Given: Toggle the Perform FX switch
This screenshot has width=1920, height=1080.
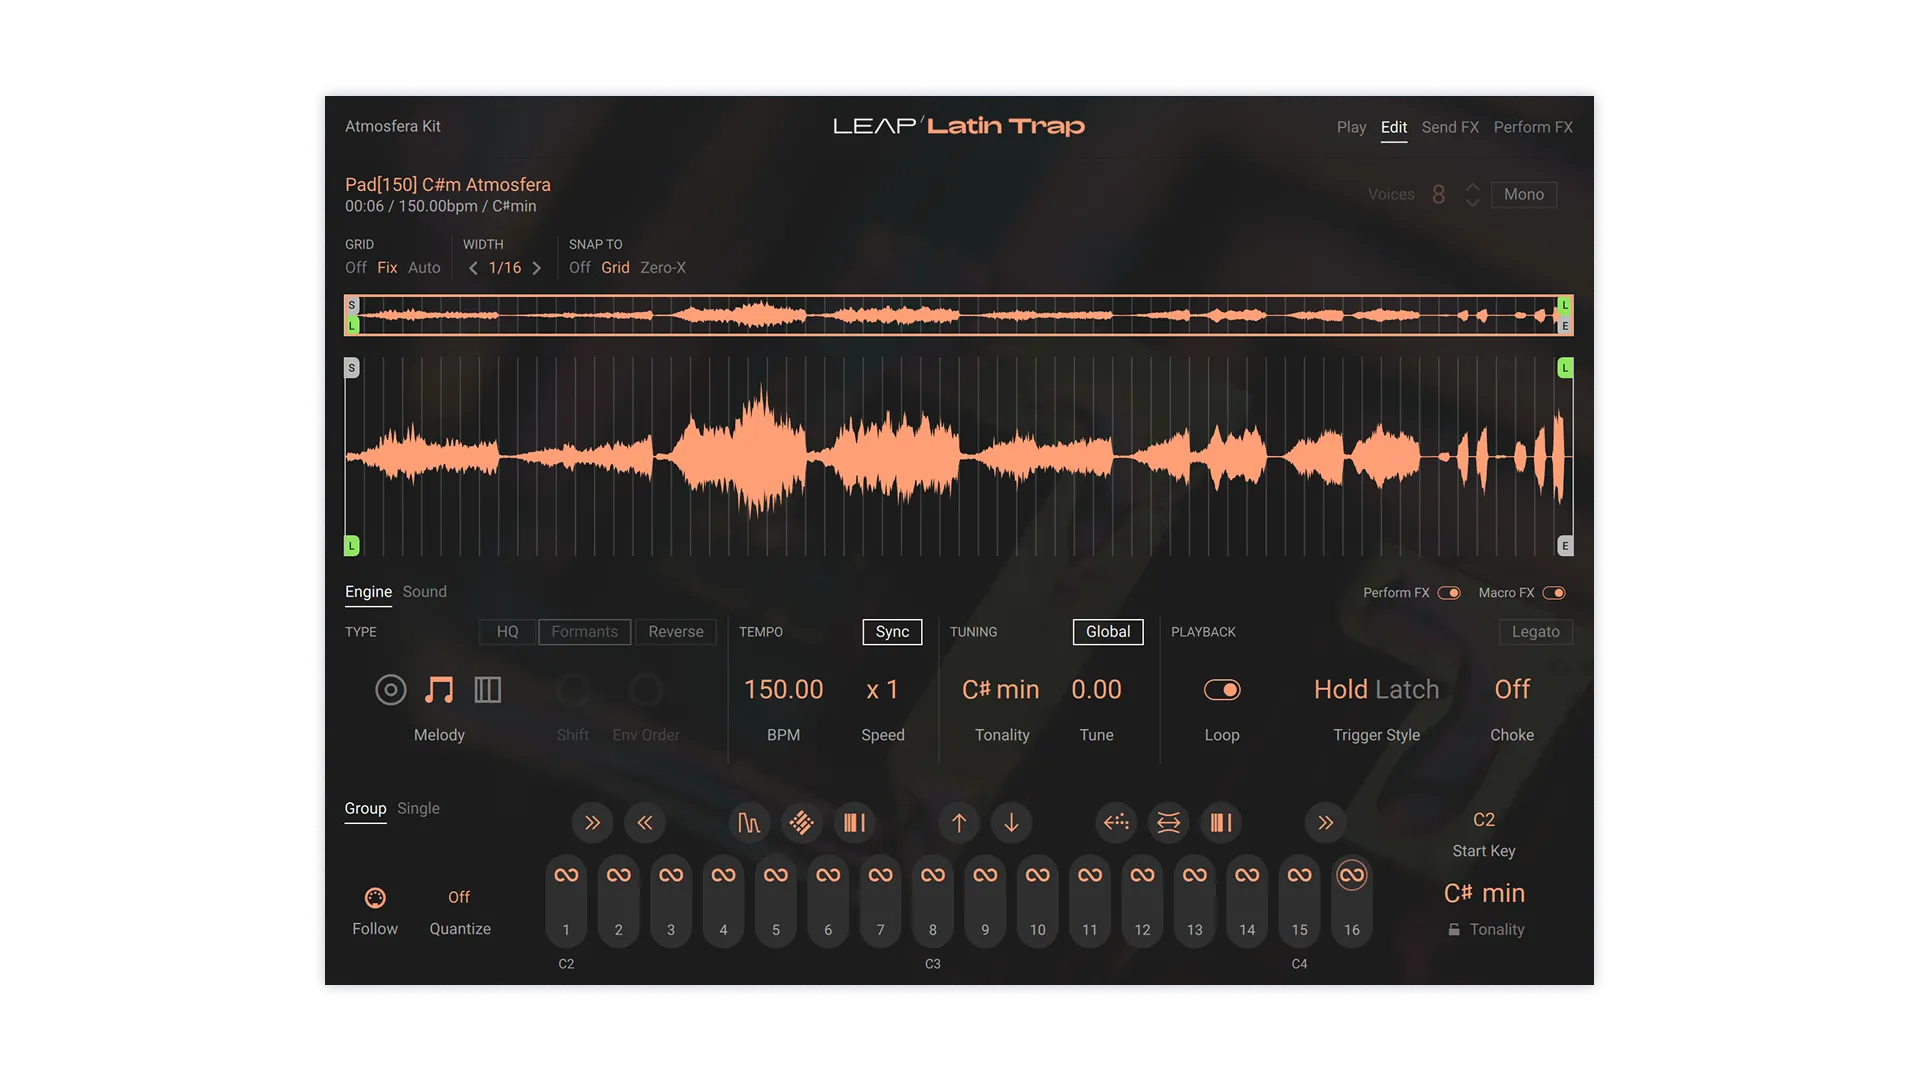Looking at the screenshot, I should (x=1450, y=592).
